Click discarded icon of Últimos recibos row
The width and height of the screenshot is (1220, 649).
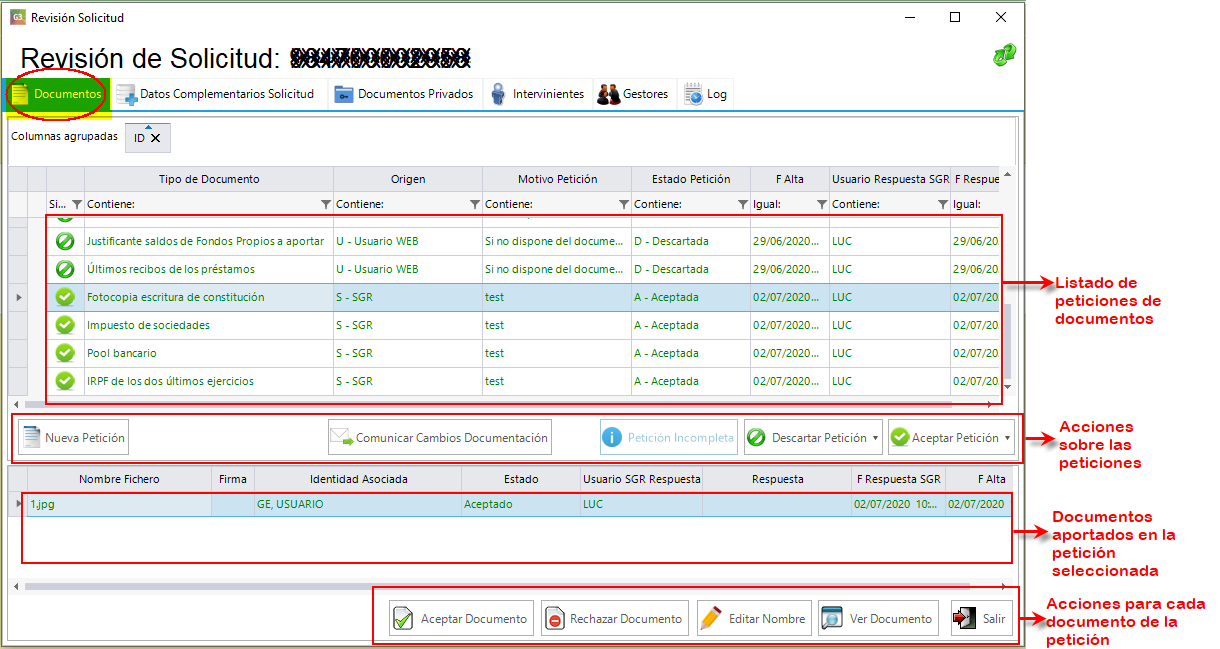tap(65, 269)
